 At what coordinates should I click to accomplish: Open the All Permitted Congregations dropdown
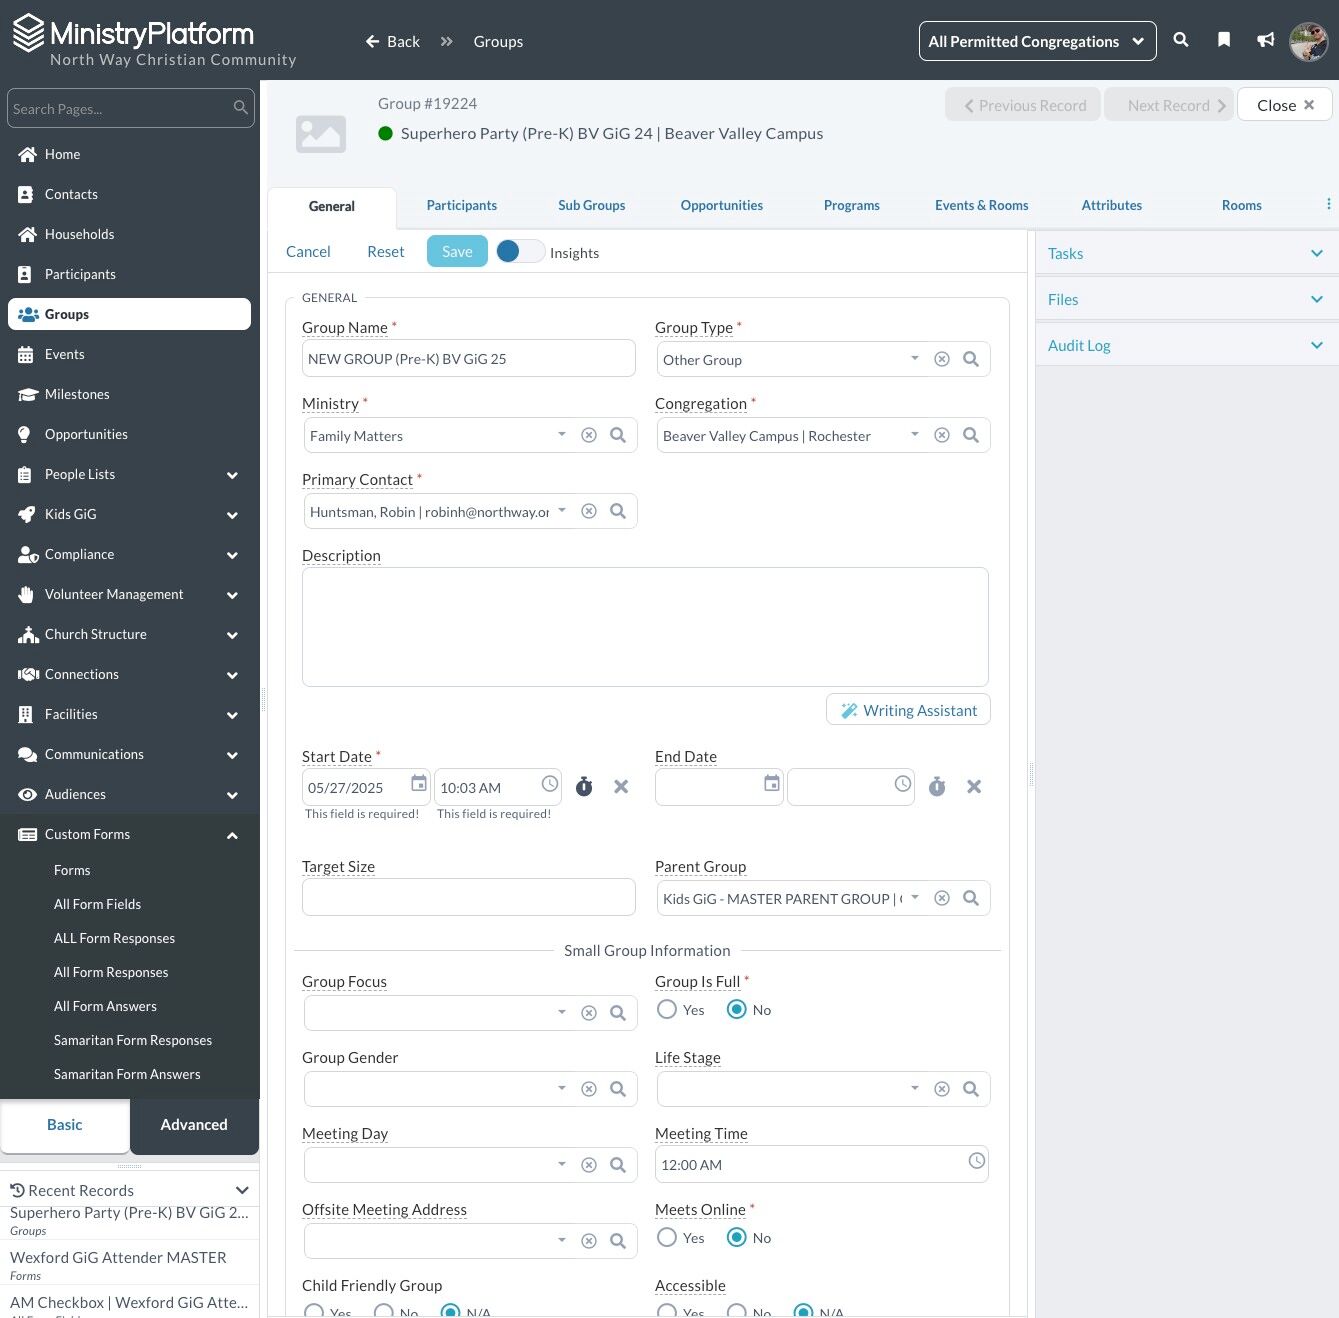1037,41
